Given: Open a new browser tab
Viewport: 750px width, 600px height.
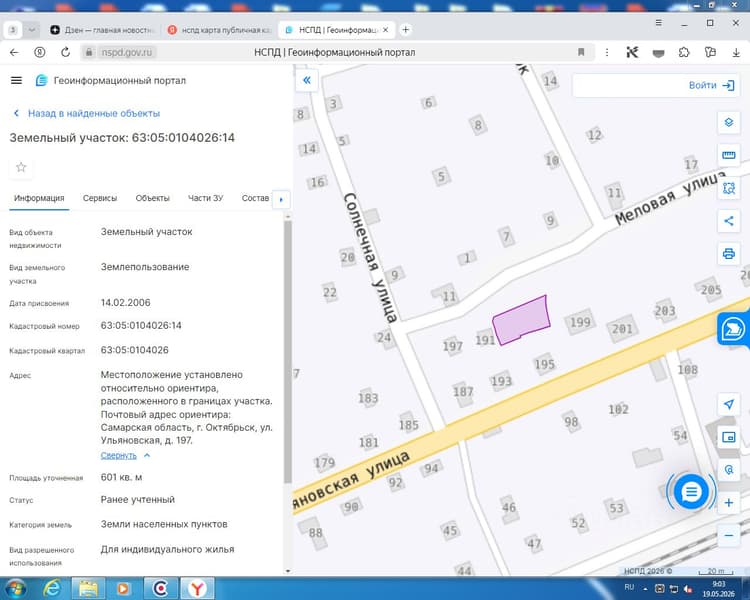Looking at the screenshot, I should click(x=406, y=30).
